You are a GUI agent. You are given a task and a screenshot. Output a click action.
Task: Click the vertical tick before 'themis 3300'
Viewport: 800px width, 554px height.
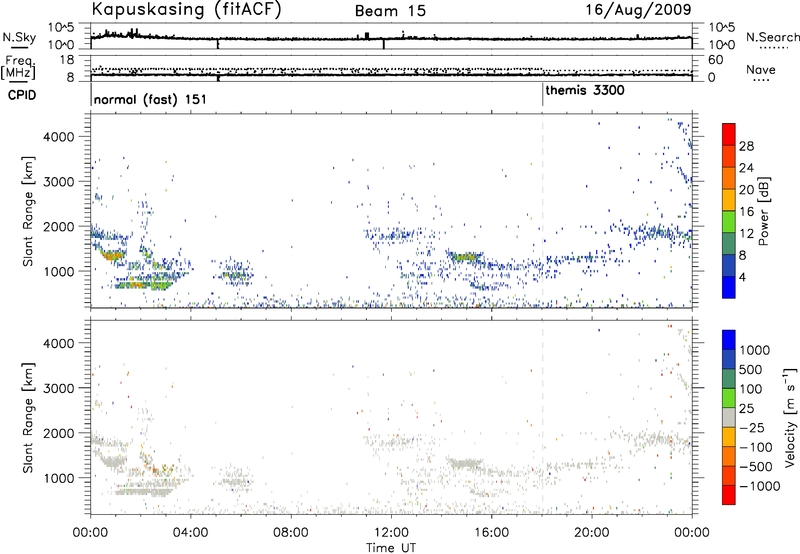pos(542,94)
